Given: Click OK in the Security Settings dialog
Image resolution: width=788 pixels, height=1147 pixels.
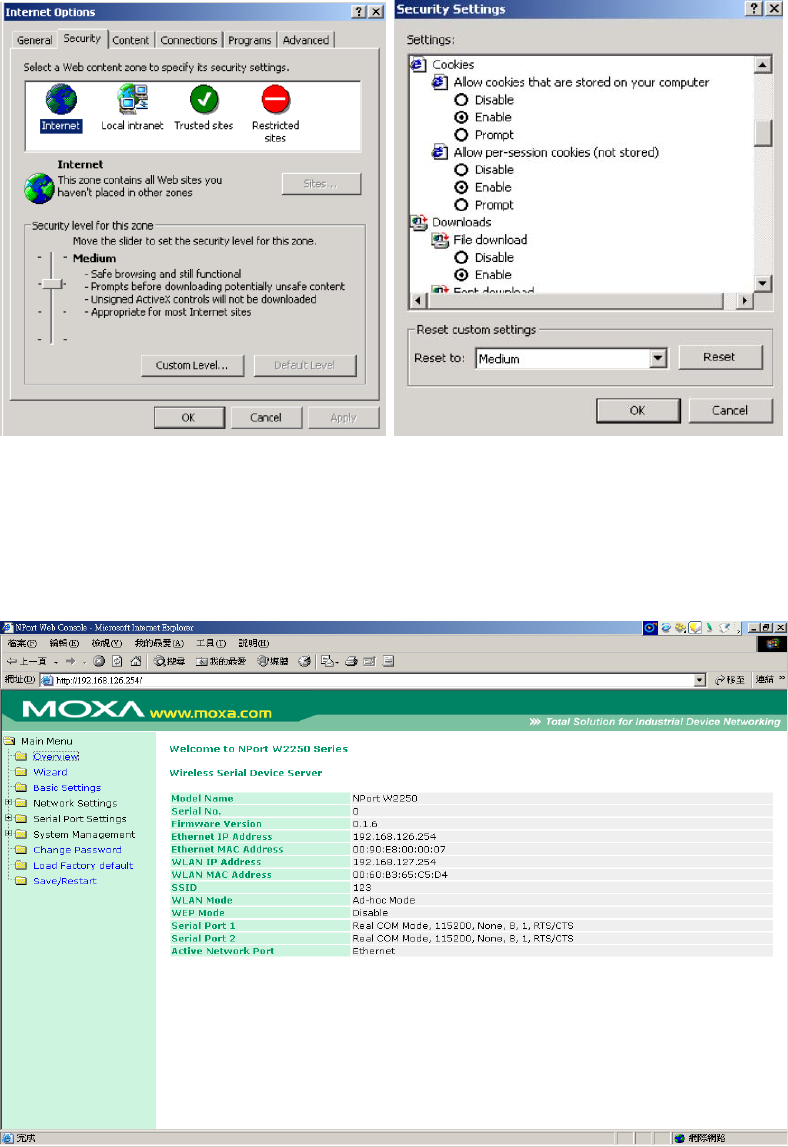Looking at the screenshot, I should [x=638, y=410].
